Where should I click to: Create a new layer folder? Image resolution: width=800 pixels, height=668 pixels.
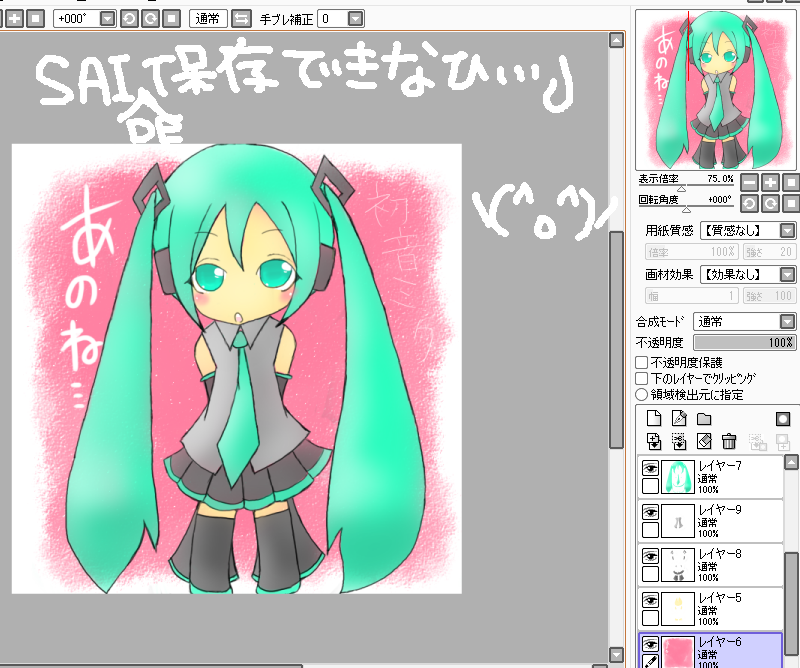pyautogui.click(x=704, y=419)
